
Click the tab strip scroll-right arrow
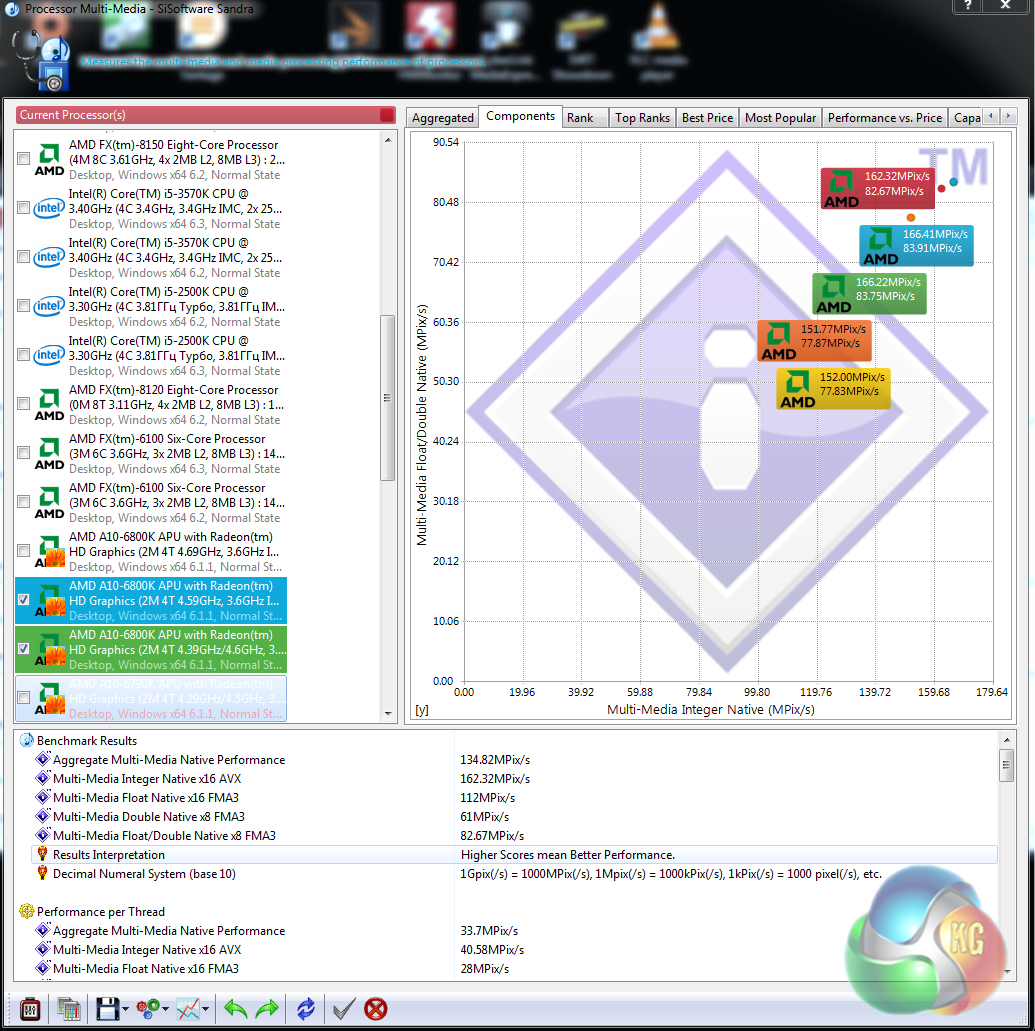click(x=1008, y=116)
